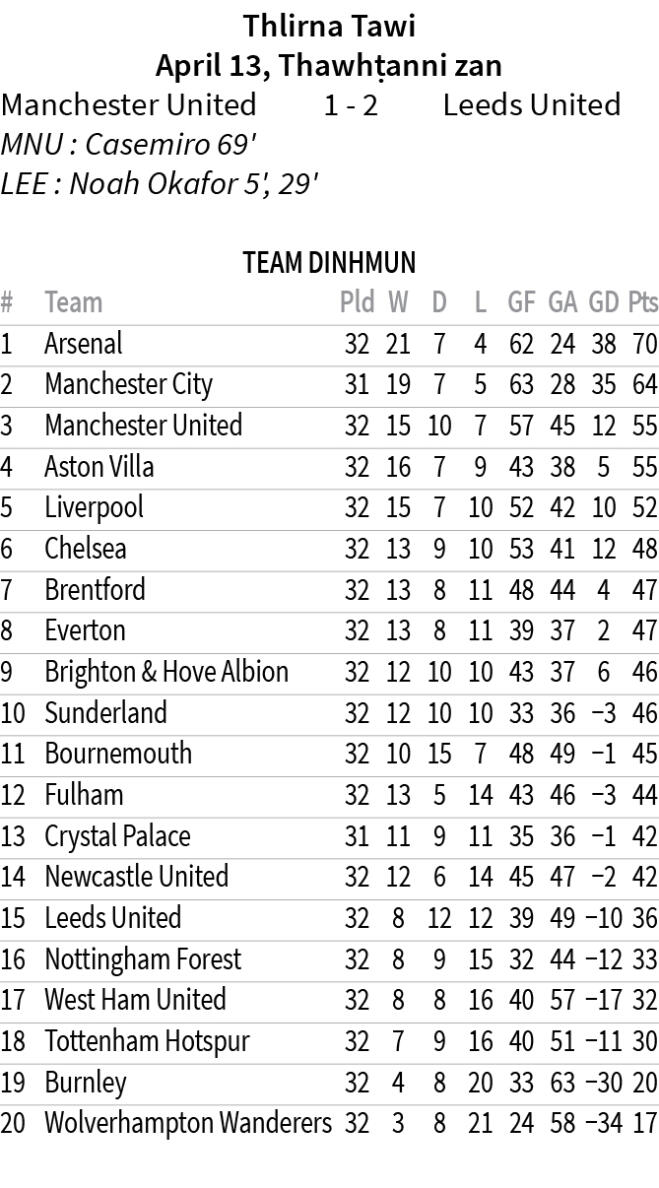This screenshot has width=659, height=1188.
Task: Open the Bournemouth team entry
Action: [x=118, y=754]
